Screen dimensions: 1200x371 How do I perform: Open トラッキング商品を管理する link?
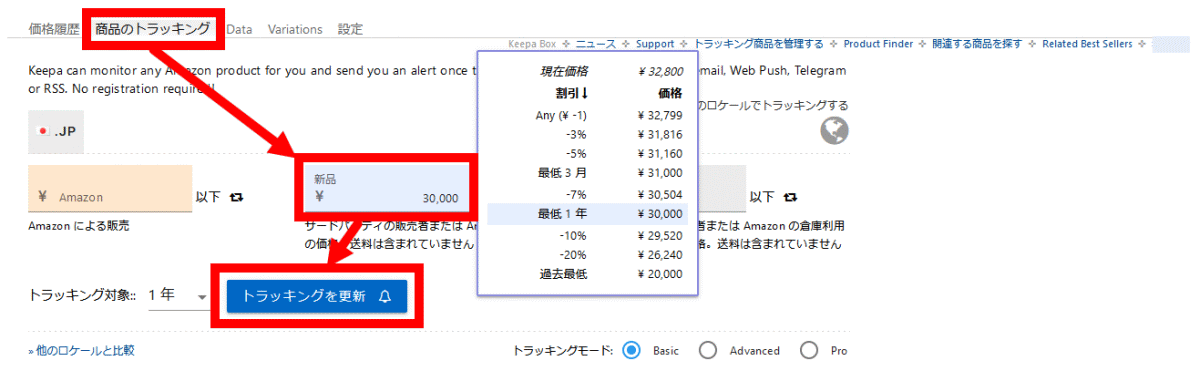[x=759, y=44]
